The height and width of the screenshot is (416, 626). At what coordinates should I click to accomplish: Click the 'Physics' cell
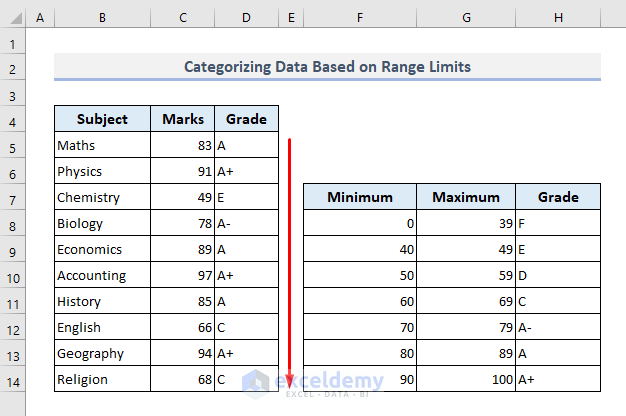[102, 171]
